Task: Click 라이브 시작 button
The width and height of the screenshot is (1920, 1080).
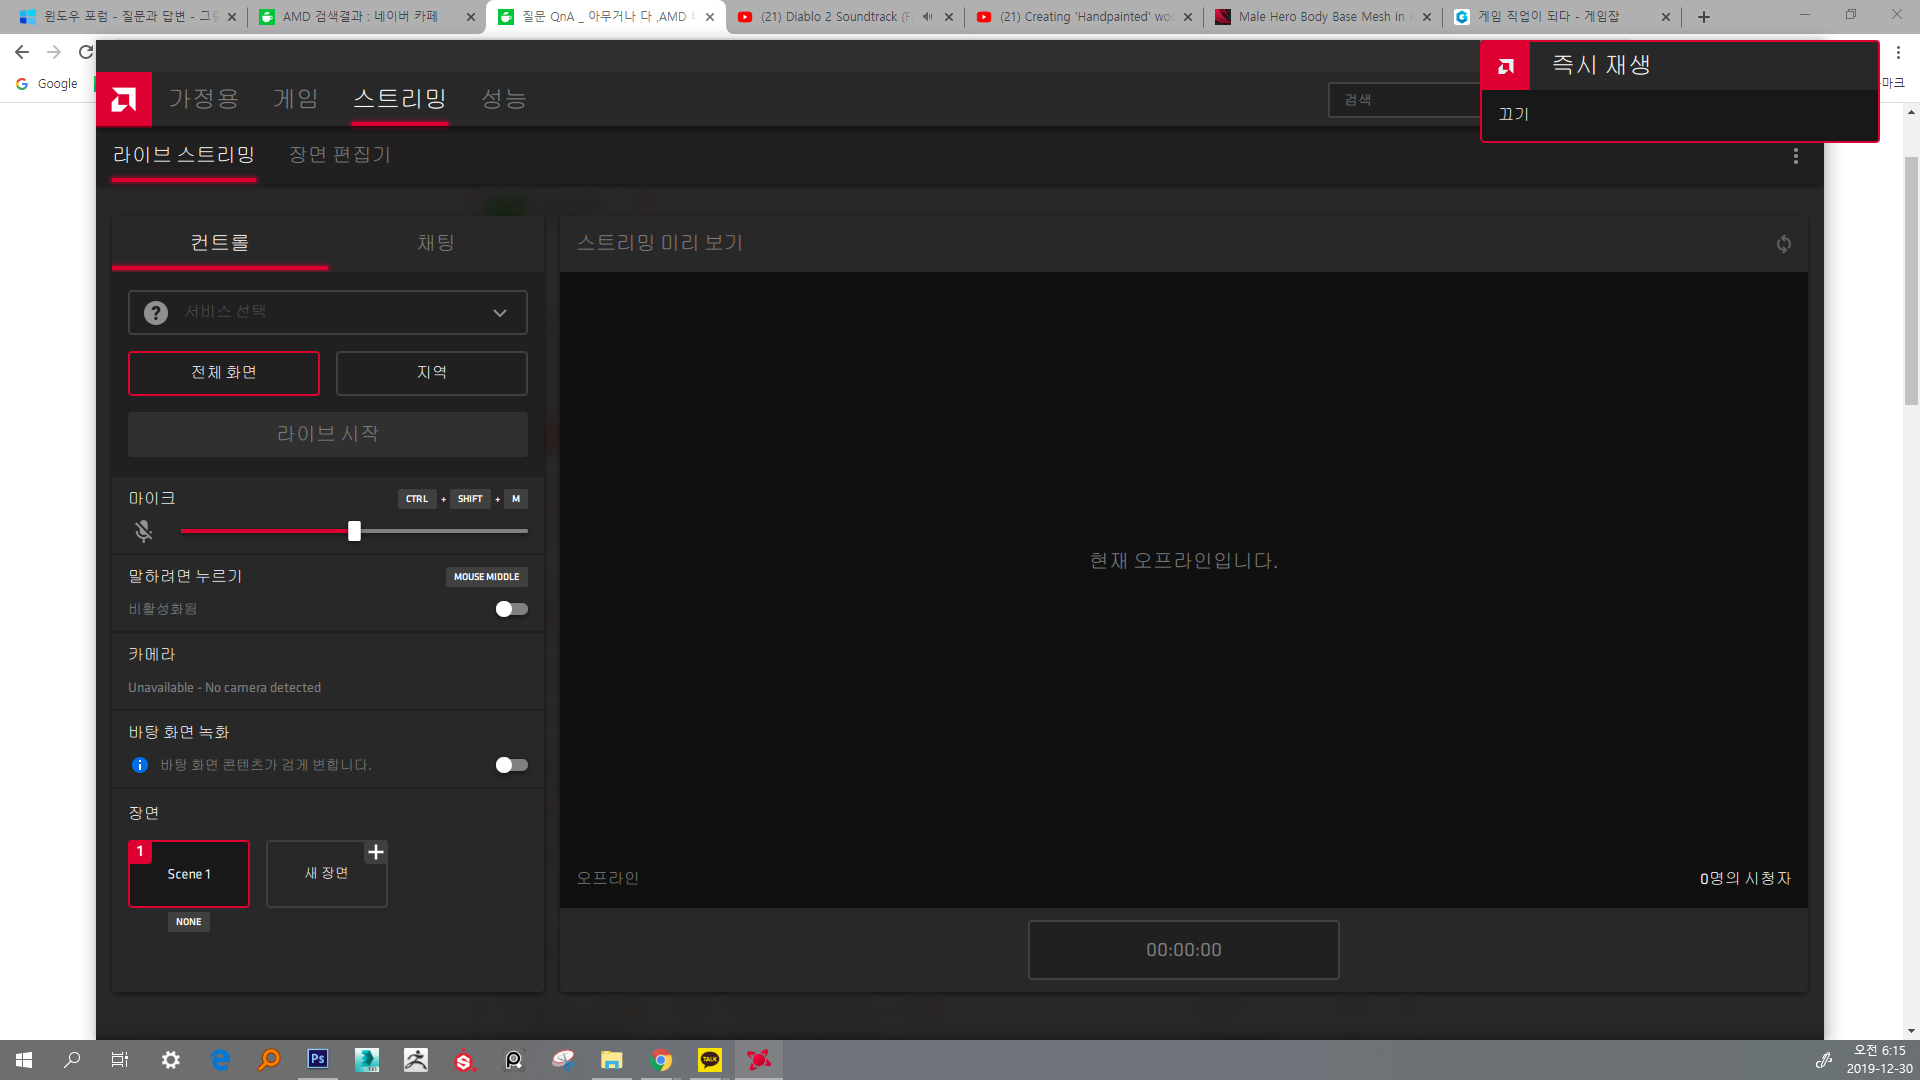Action: click(x=328, y=434)
